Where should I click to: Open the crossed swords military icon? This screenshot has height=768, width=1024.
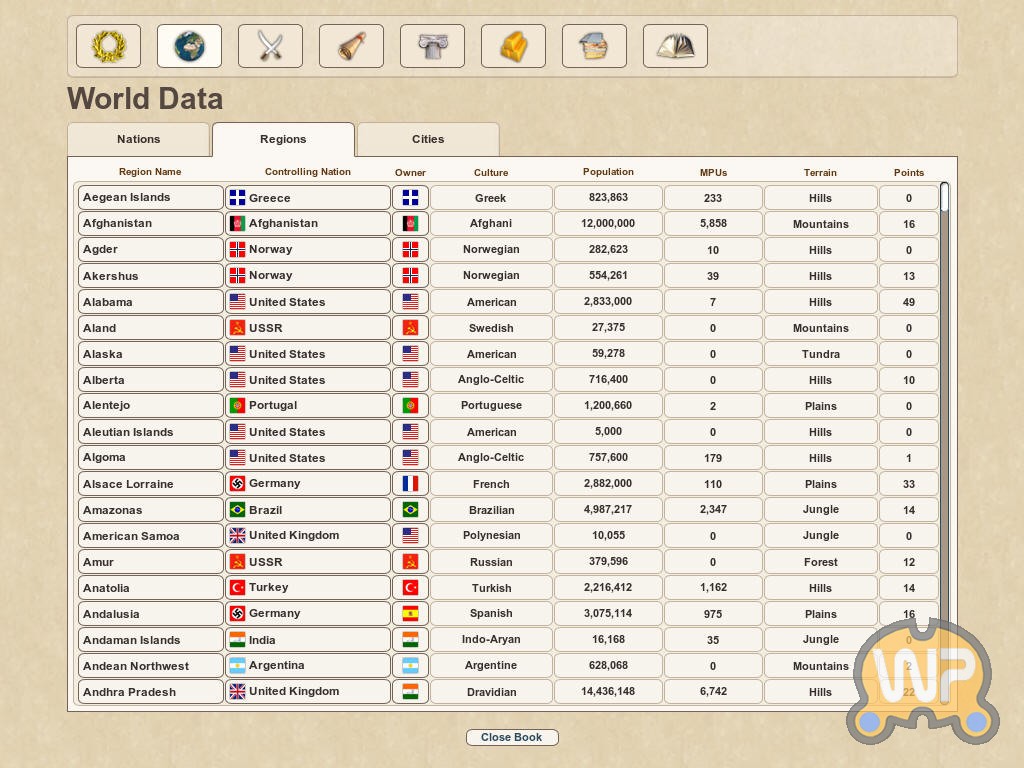tap(270, 46)
